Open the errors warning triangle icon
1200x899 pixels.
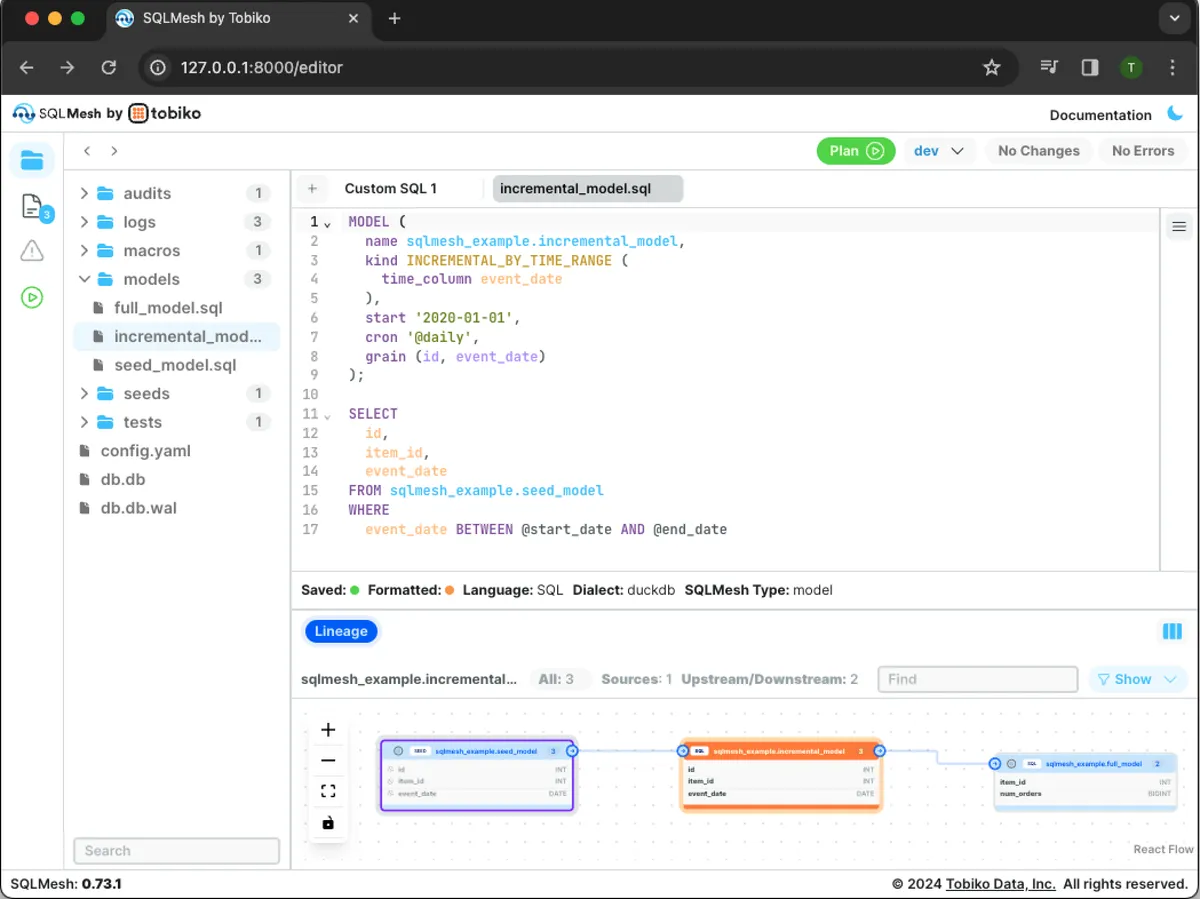(32, 251)
